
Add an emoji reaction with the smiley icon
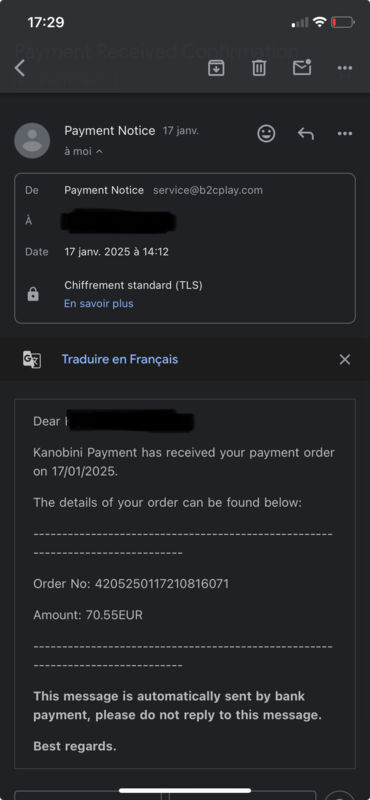[x=266, y=134]
